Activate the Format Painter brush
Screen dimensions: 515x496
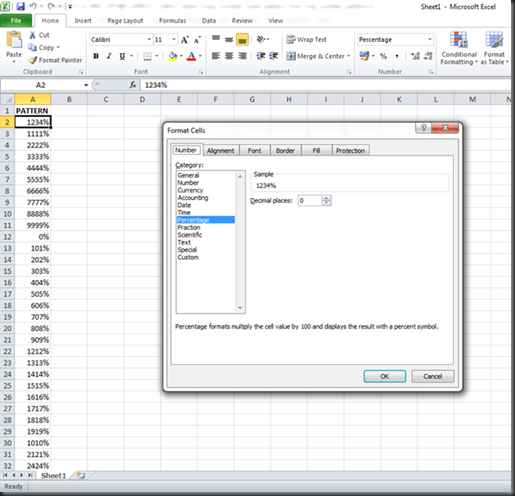[x=33, y=60]
